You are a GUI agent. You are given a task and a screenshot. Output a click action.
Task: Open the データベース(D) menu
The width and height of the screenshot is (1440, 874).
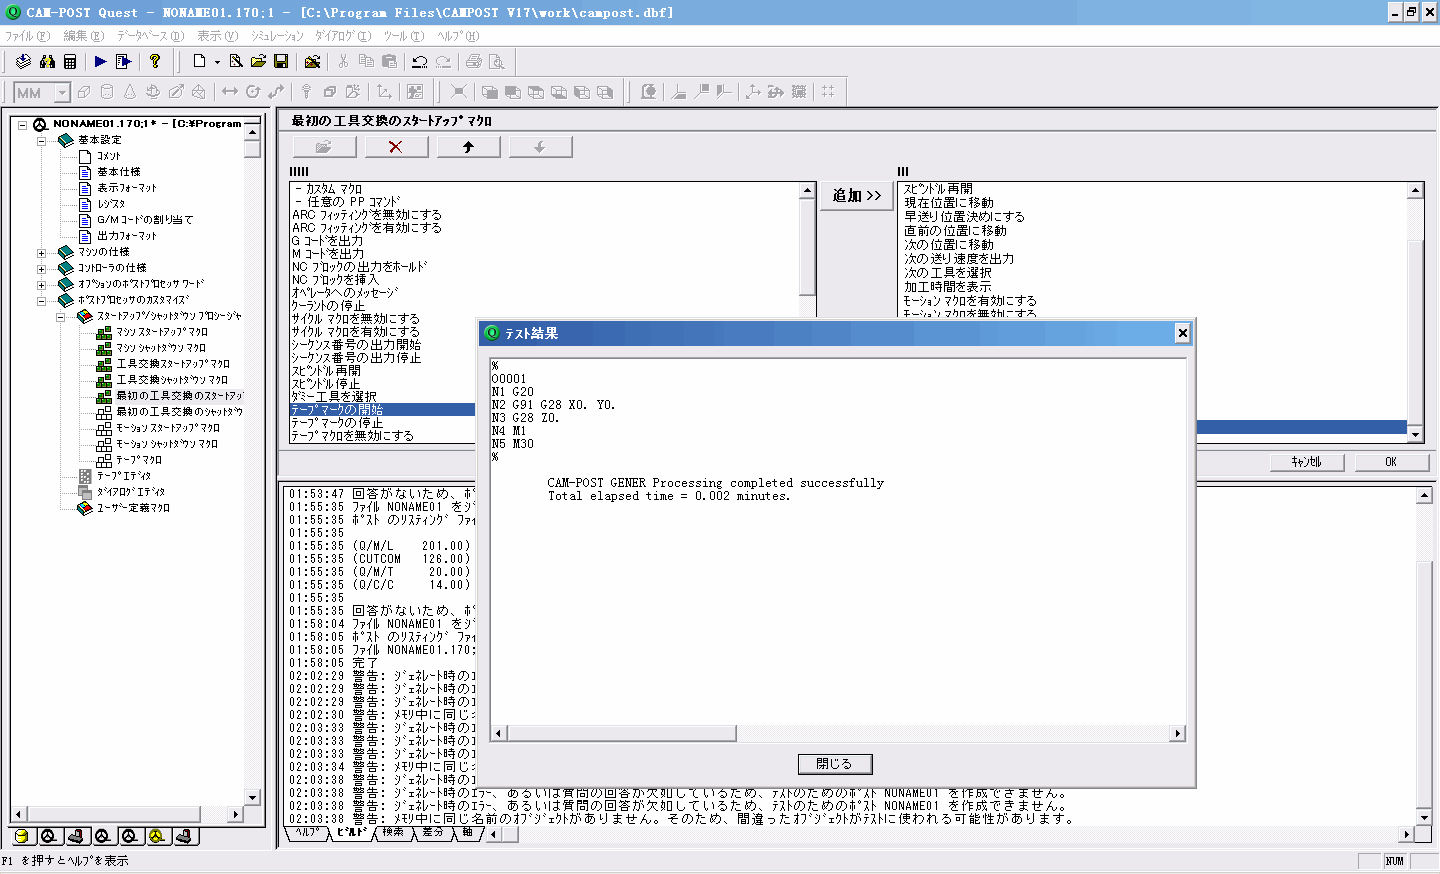coord(151,36)
